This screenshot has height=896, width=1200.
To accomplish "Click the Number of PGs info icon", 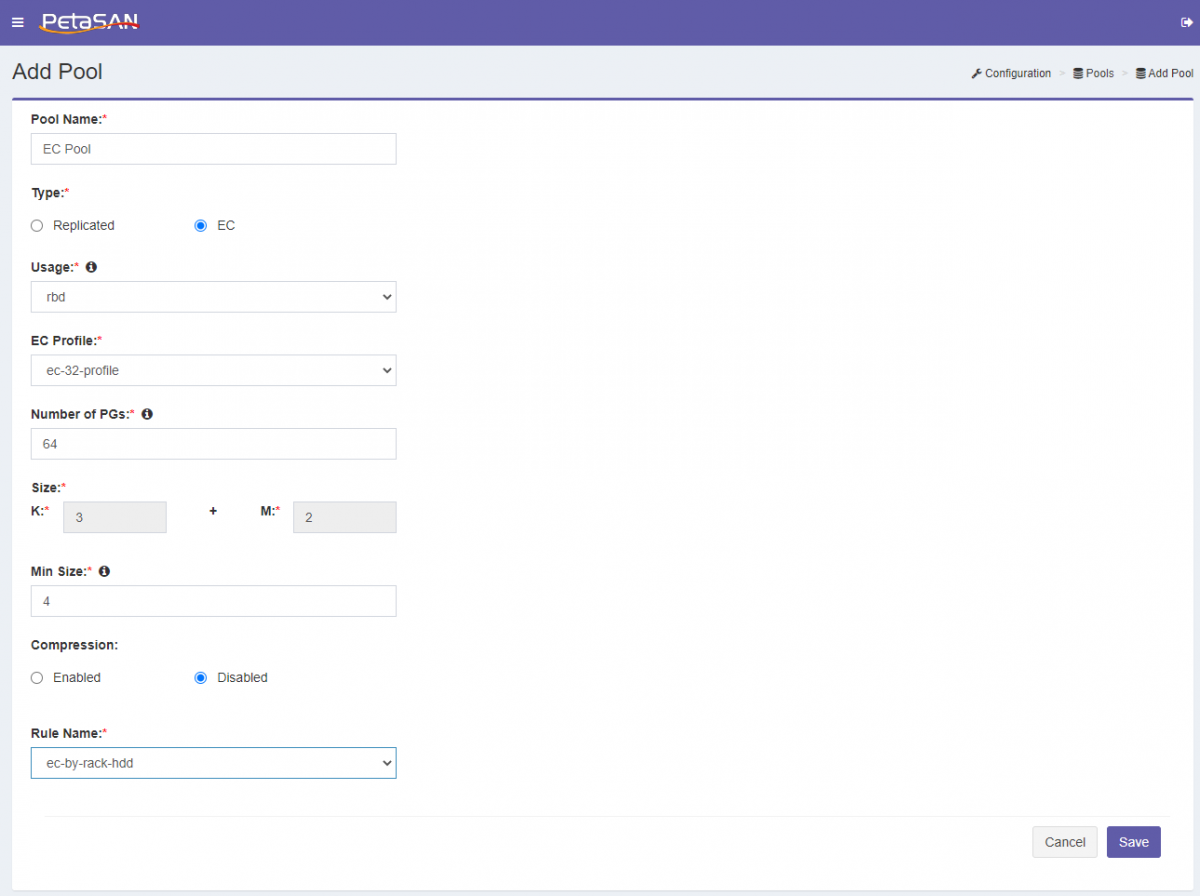I will click(147, 413).
